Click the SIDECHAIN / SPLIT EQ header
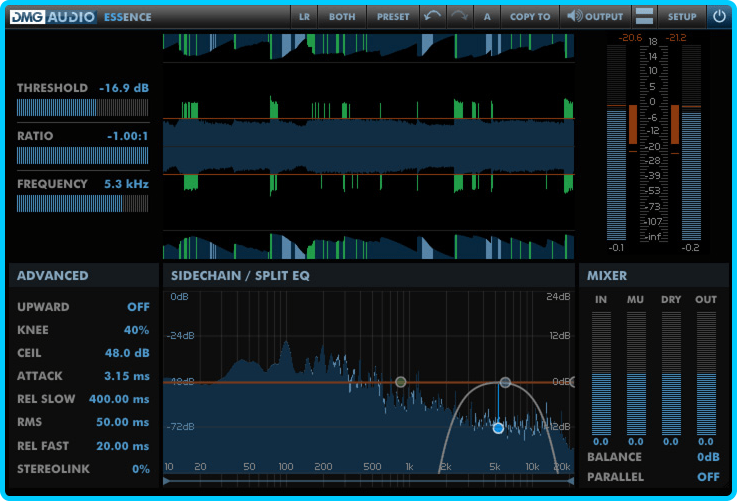 [368, 275]
